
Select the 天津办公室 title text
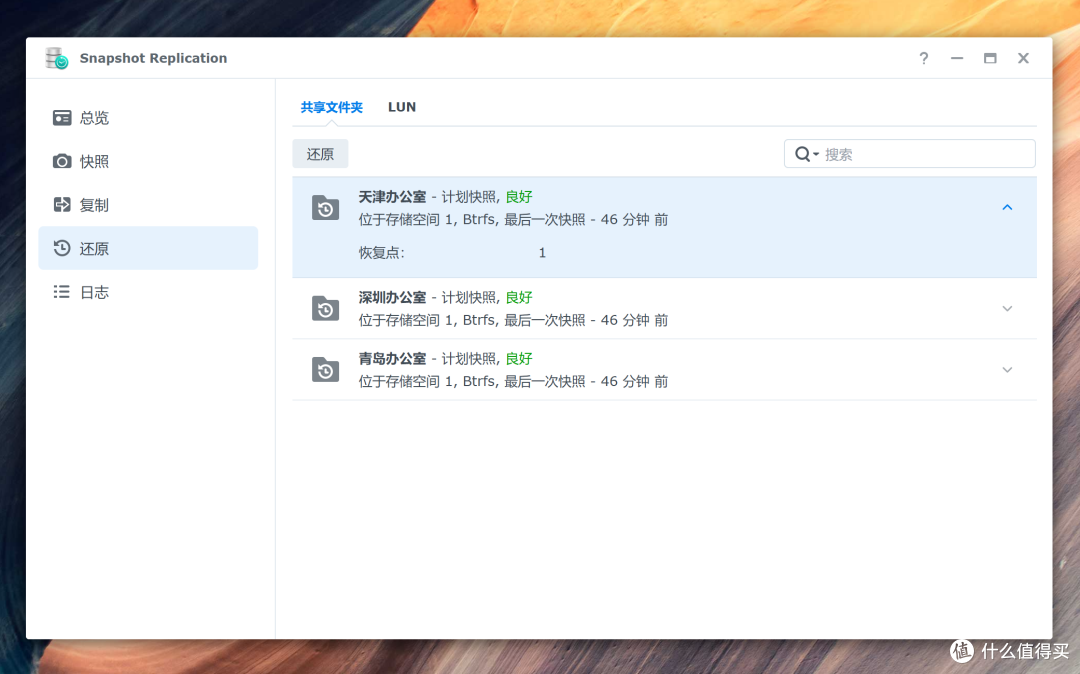[392, 197]
